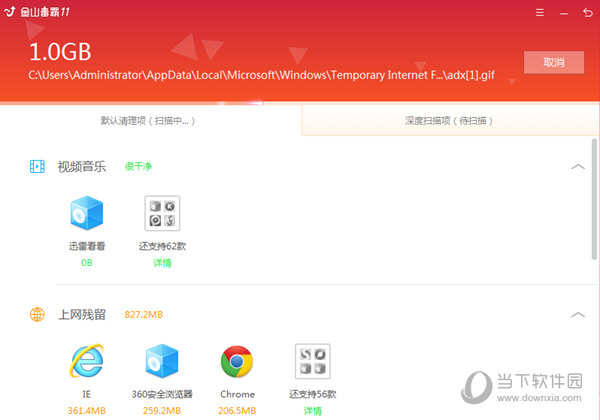The image size is (600, 420).
Task: Collapse the 上网残留 section
Action: click(577, 314)
